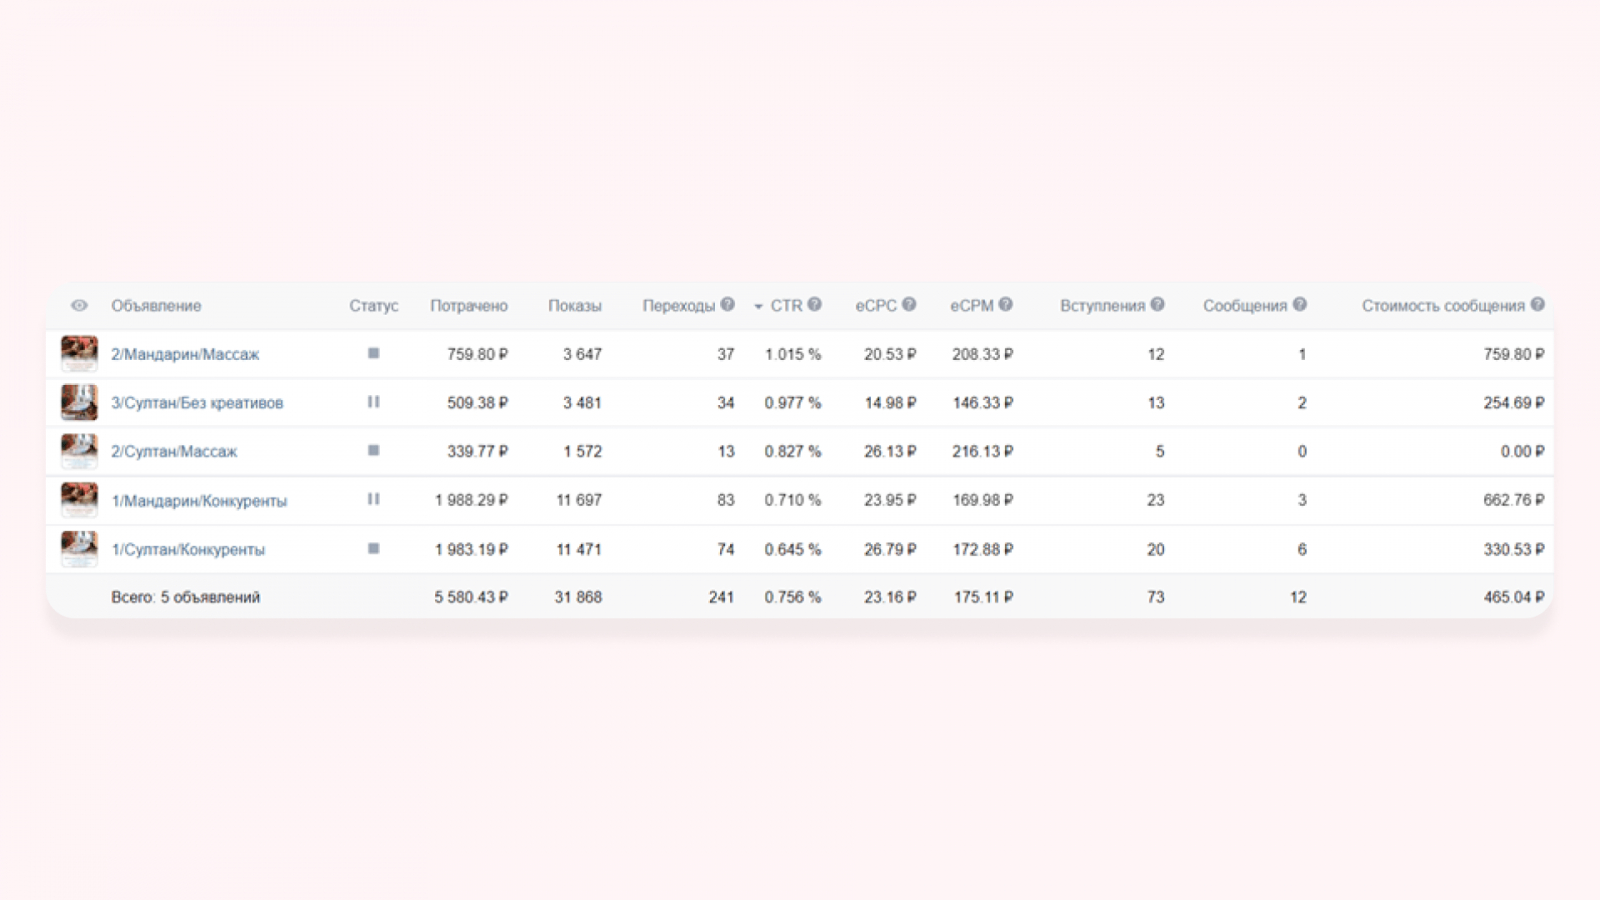The height and width of the screenshot is (900, 1600).
Task: Click the stopped status icon for 1/Султан/Конкуренты
Action: coord(373,549)
